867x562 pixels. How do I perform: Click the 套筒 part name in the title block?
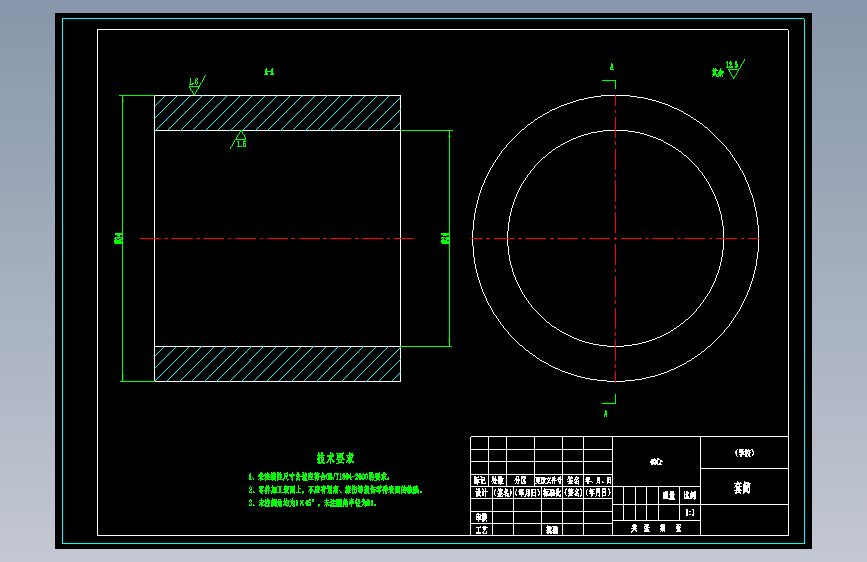tap(742, 488)
